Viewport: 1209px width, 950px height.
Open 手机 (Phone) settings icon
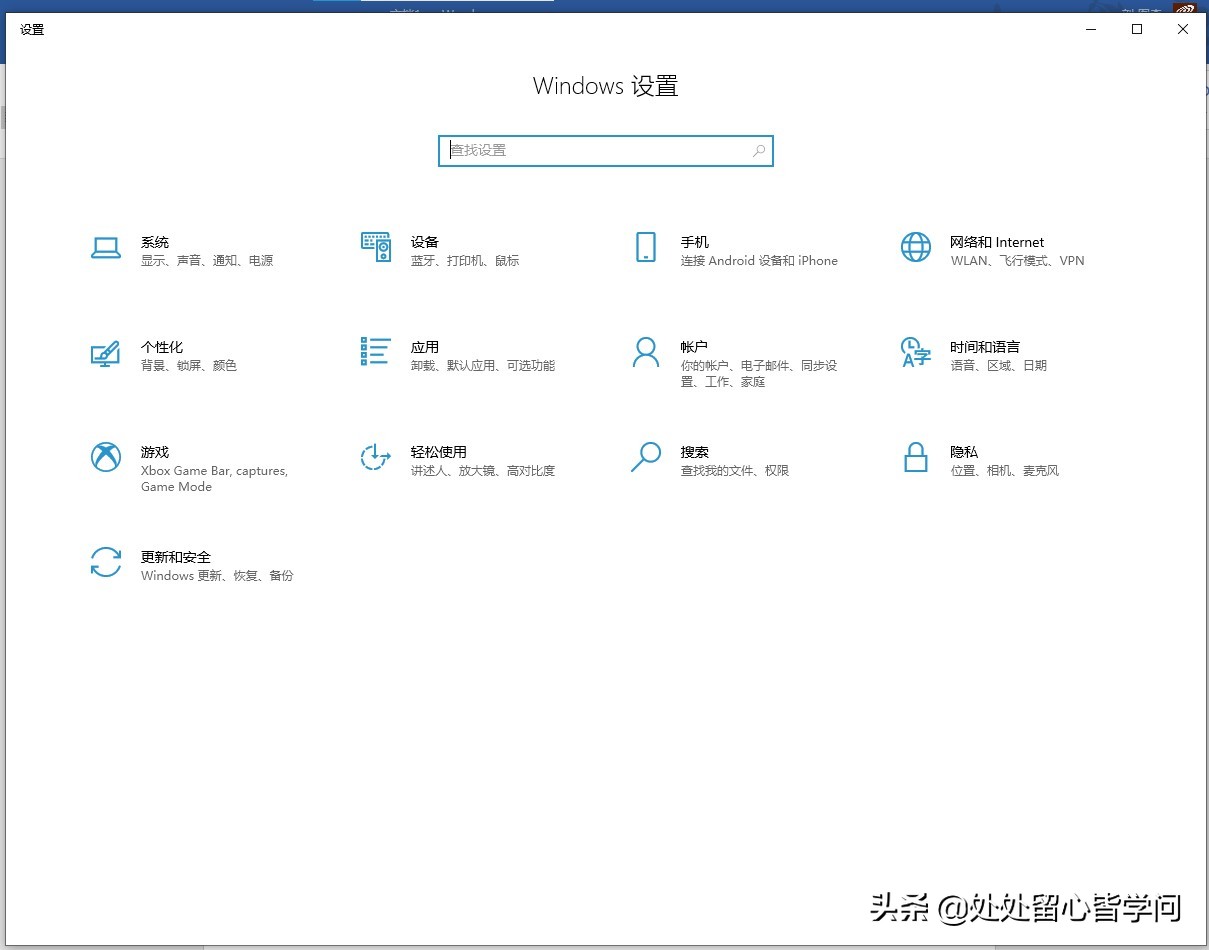tap(645, 248)
